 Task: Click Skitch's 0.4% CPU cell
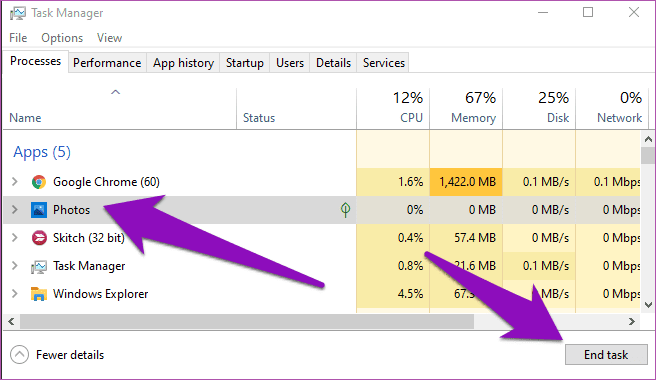tap(393, 238)
